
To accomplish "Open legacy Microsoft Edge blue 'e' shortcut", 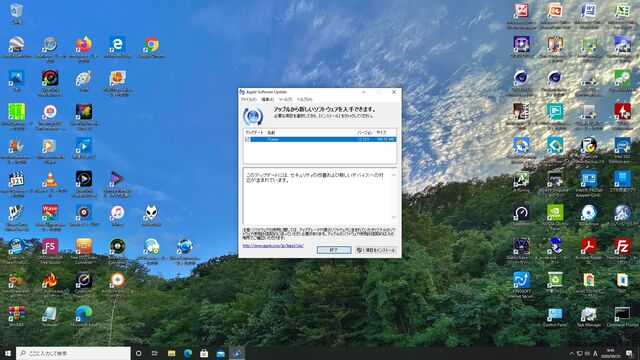I will click(117, 44).
